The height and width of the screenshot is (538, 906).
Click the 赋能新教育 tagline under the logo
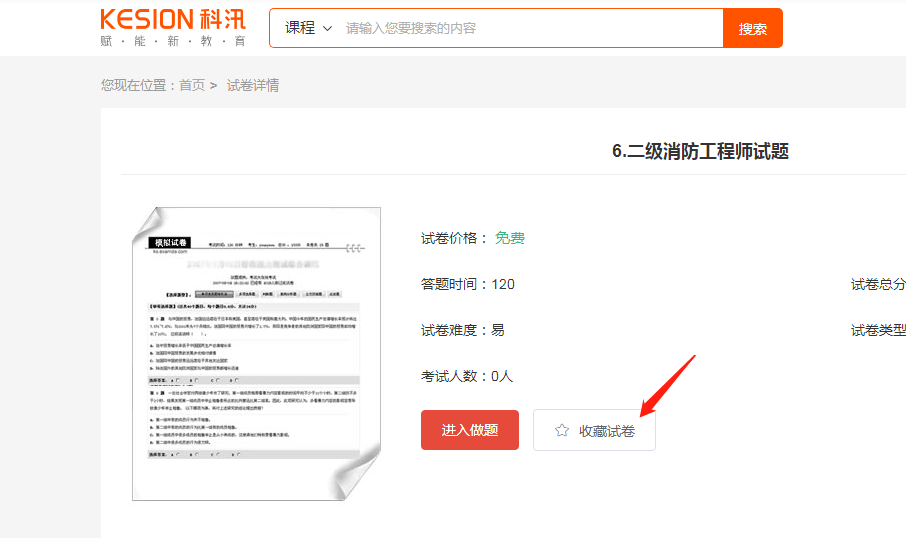click(172, 42)
